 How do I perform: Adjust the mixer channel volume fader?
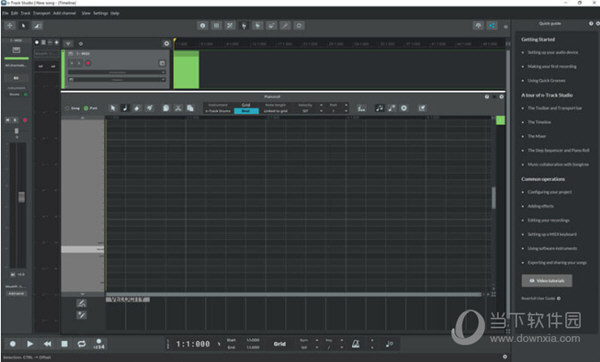(21, 197)
